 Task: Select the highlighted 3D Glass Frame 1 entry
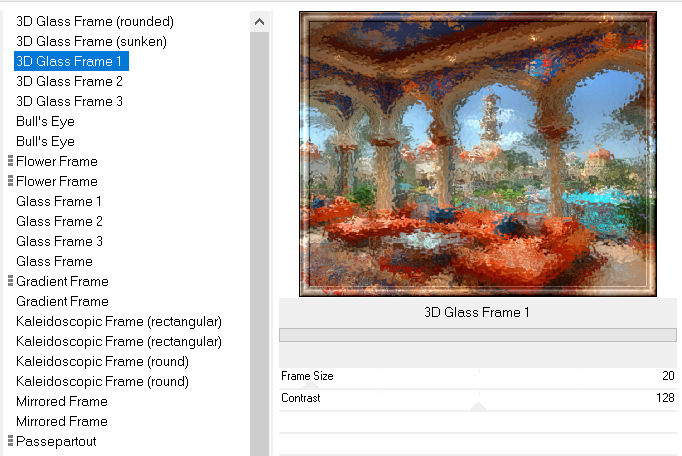(x=70, y=61)
